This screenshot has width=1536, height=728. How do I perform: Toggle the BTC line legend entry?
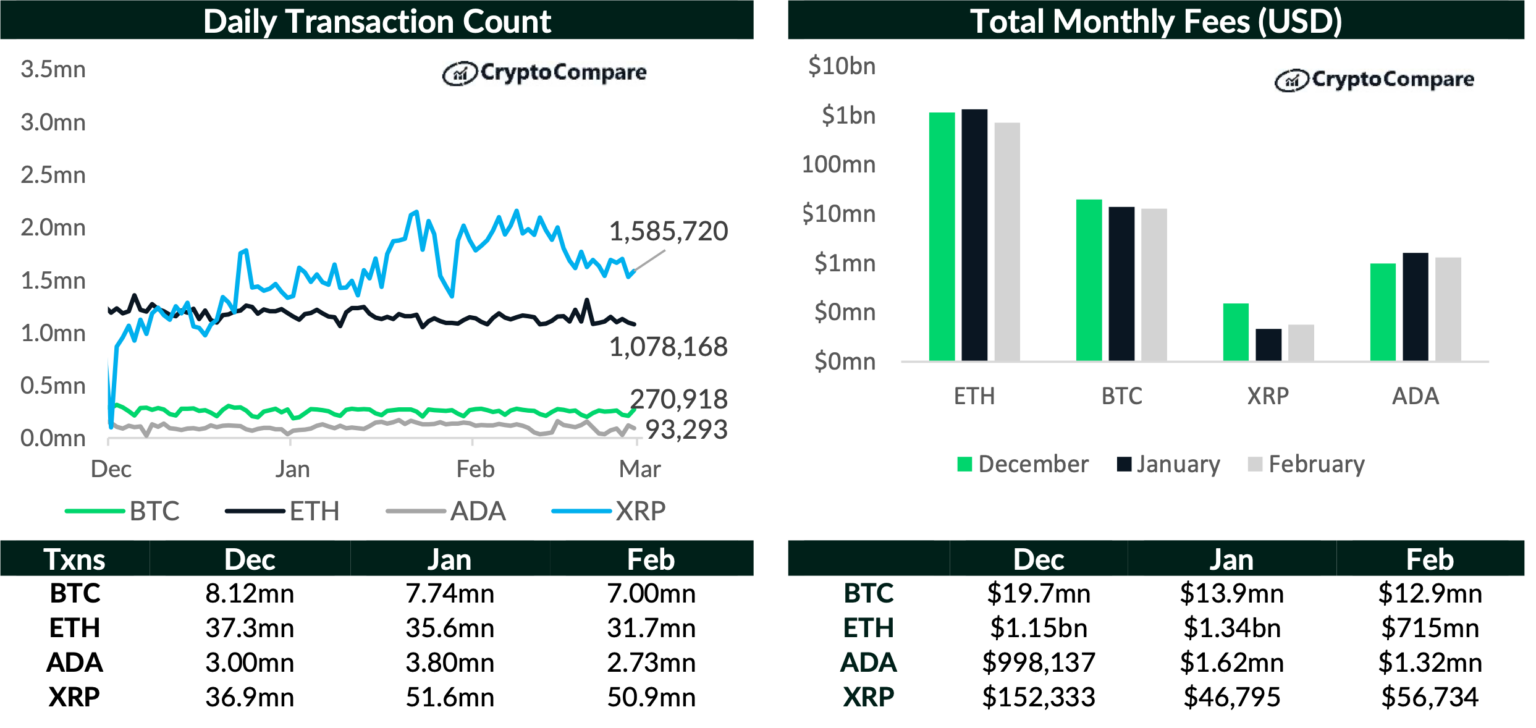pyautogui.click(x=123, y=512)
